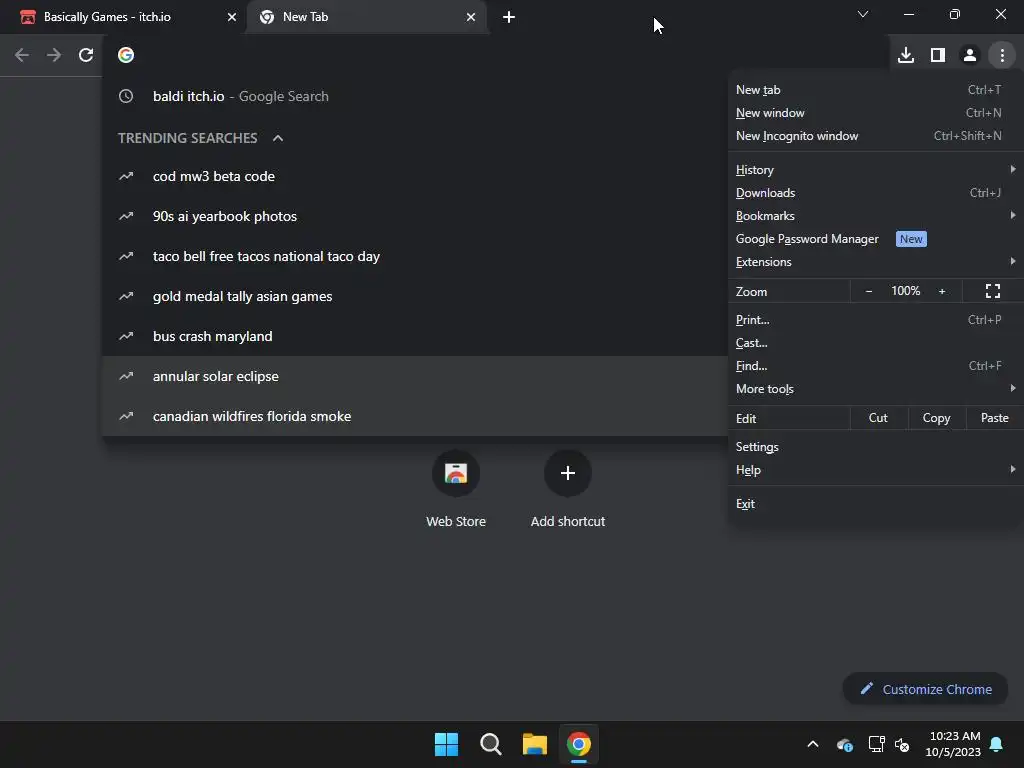Choose Exit in Chrome menu
This screenshot has height=768, width=1024.
coord(875,504)
